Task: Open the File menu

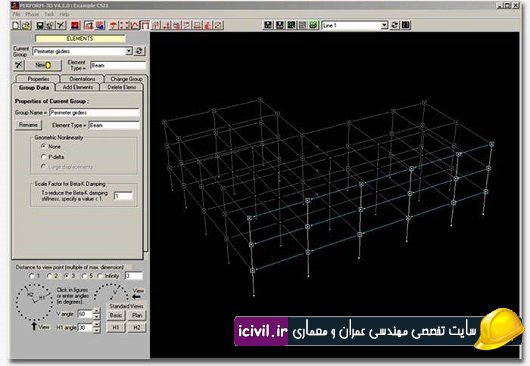Action: click(16, 14)
